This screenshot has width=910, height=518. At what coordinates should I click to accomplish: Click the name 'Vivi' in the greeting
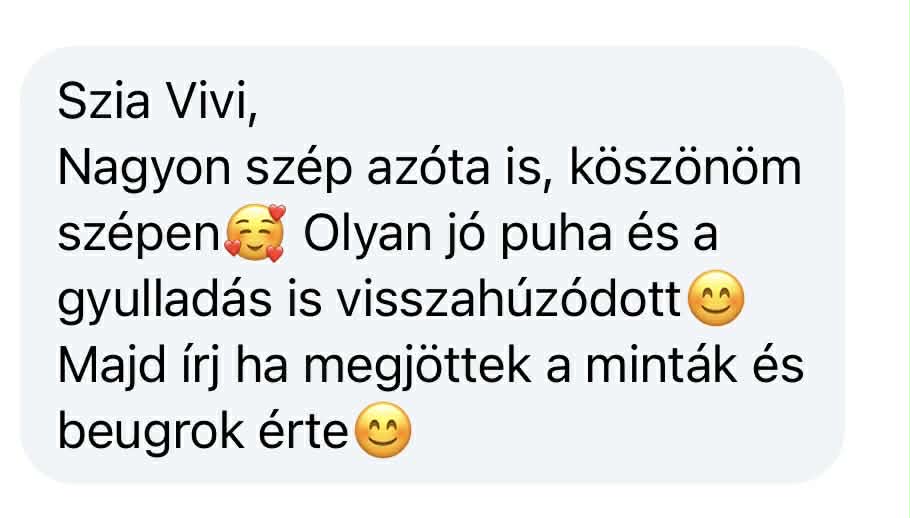pyautogui.click(x=211, y=102)
